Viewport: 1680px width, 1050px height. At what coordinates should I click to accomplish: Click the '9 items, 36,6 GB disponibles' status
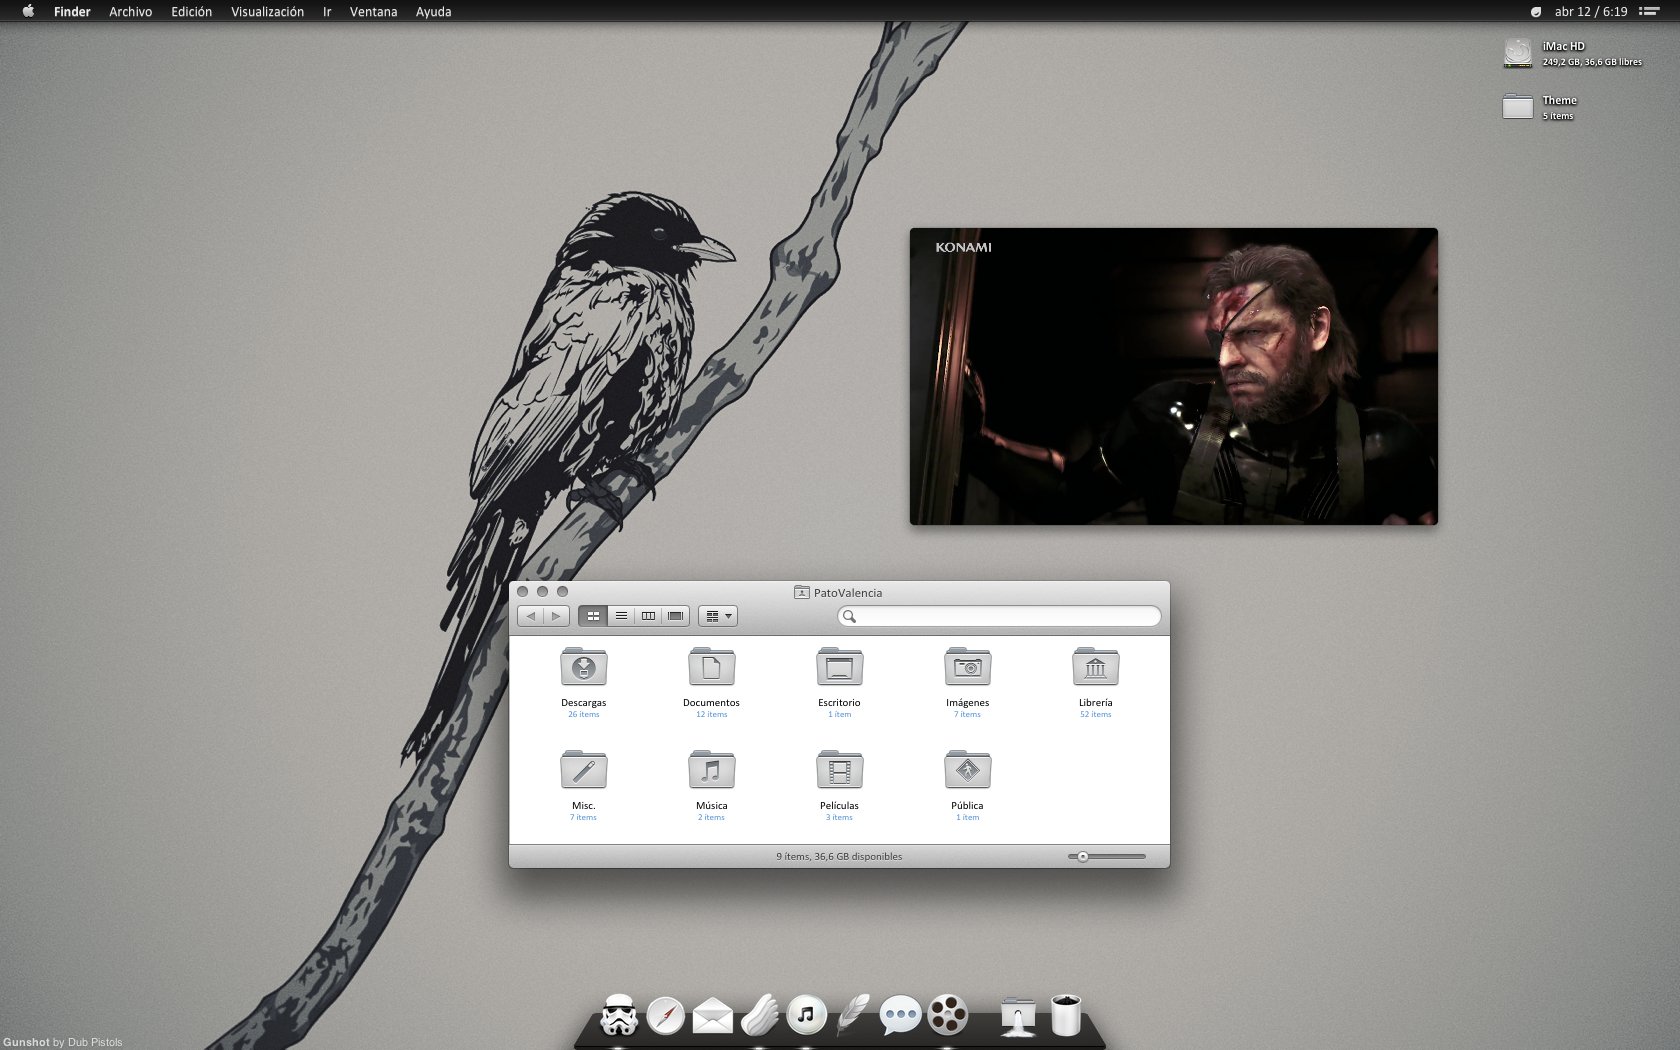[x=839, y=856]
